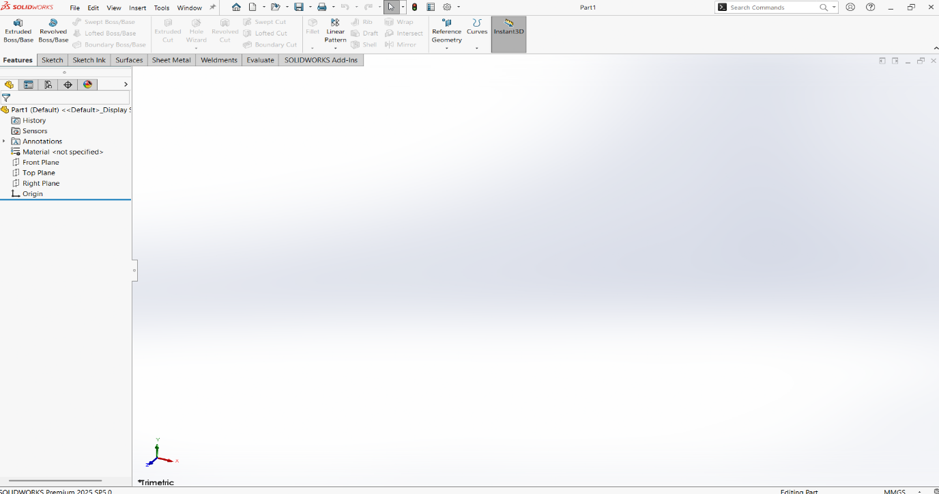Open dropdown arrow next to Save icon
The image size is (939, 494).
pyautogui.click(x=310, y=7)
